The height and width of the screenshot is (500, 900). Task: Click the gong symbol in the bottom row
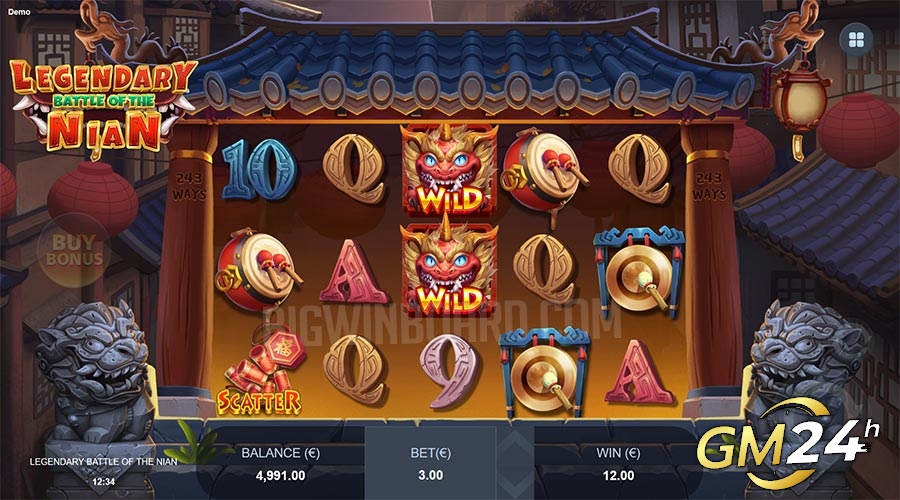[544, 371]
